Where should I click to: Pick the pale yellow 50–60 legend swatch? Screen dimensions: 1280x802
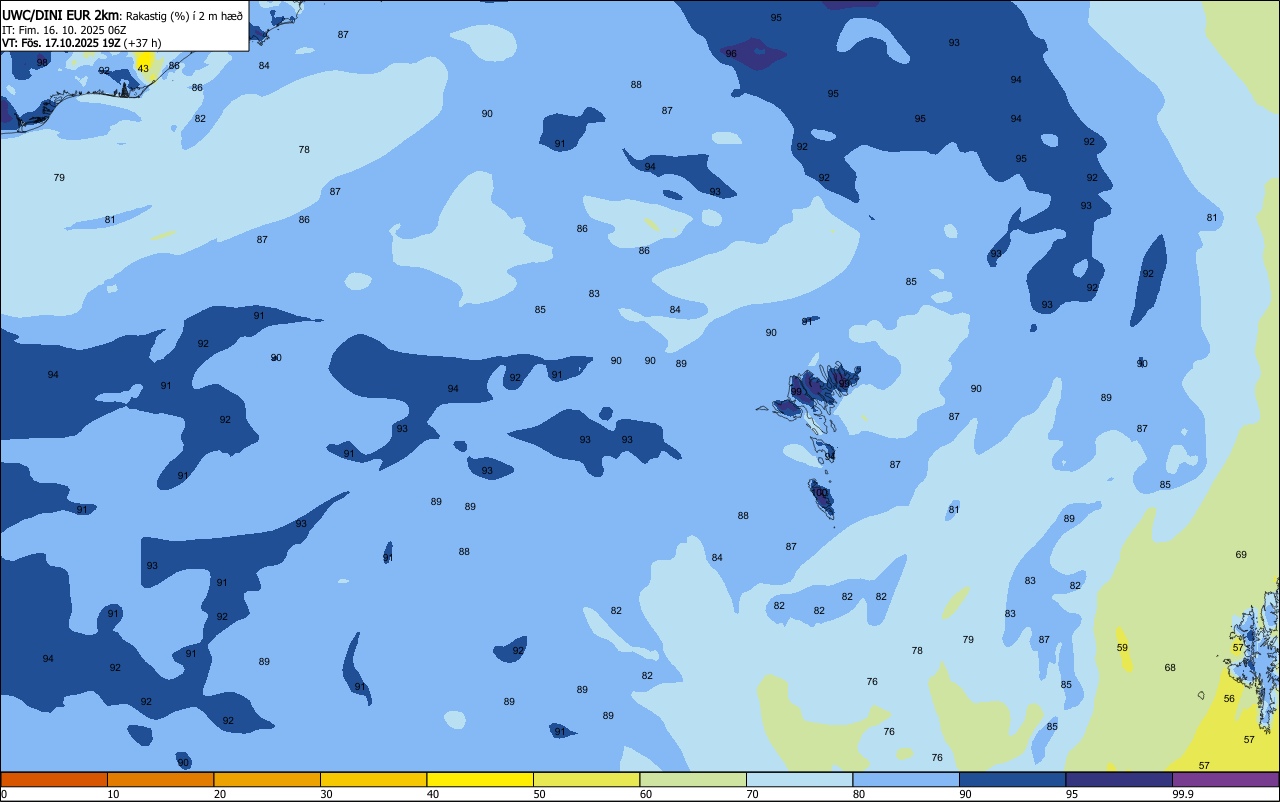[x=586, y=779]
